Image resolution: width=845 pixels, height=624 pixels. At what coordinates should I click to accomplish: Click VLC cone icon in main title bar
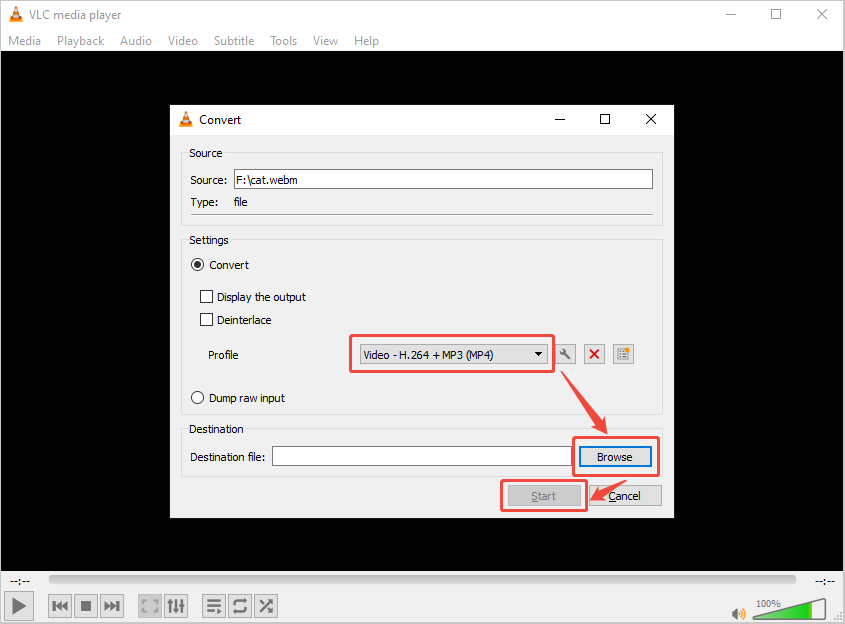(x=16, y=15)
